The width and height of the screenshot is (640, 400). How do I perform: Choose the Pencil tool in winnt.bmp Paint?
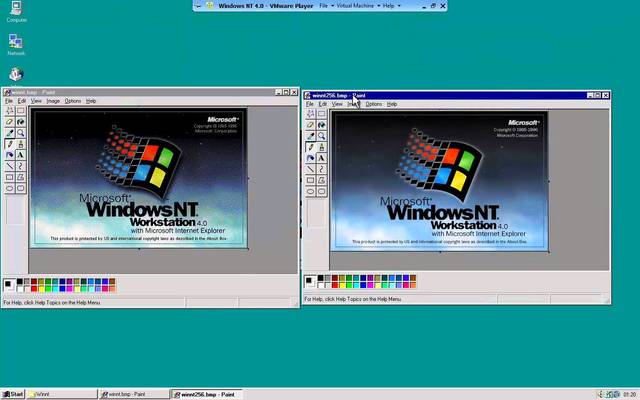(9, 144)
